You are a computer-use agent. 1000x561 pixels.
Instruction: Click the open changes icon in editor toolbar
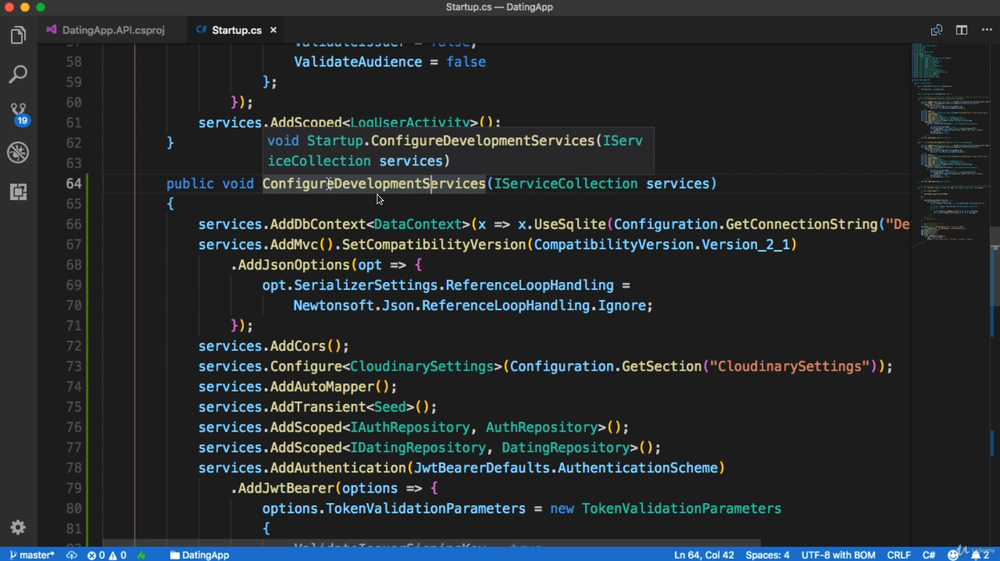pos(936,30)
